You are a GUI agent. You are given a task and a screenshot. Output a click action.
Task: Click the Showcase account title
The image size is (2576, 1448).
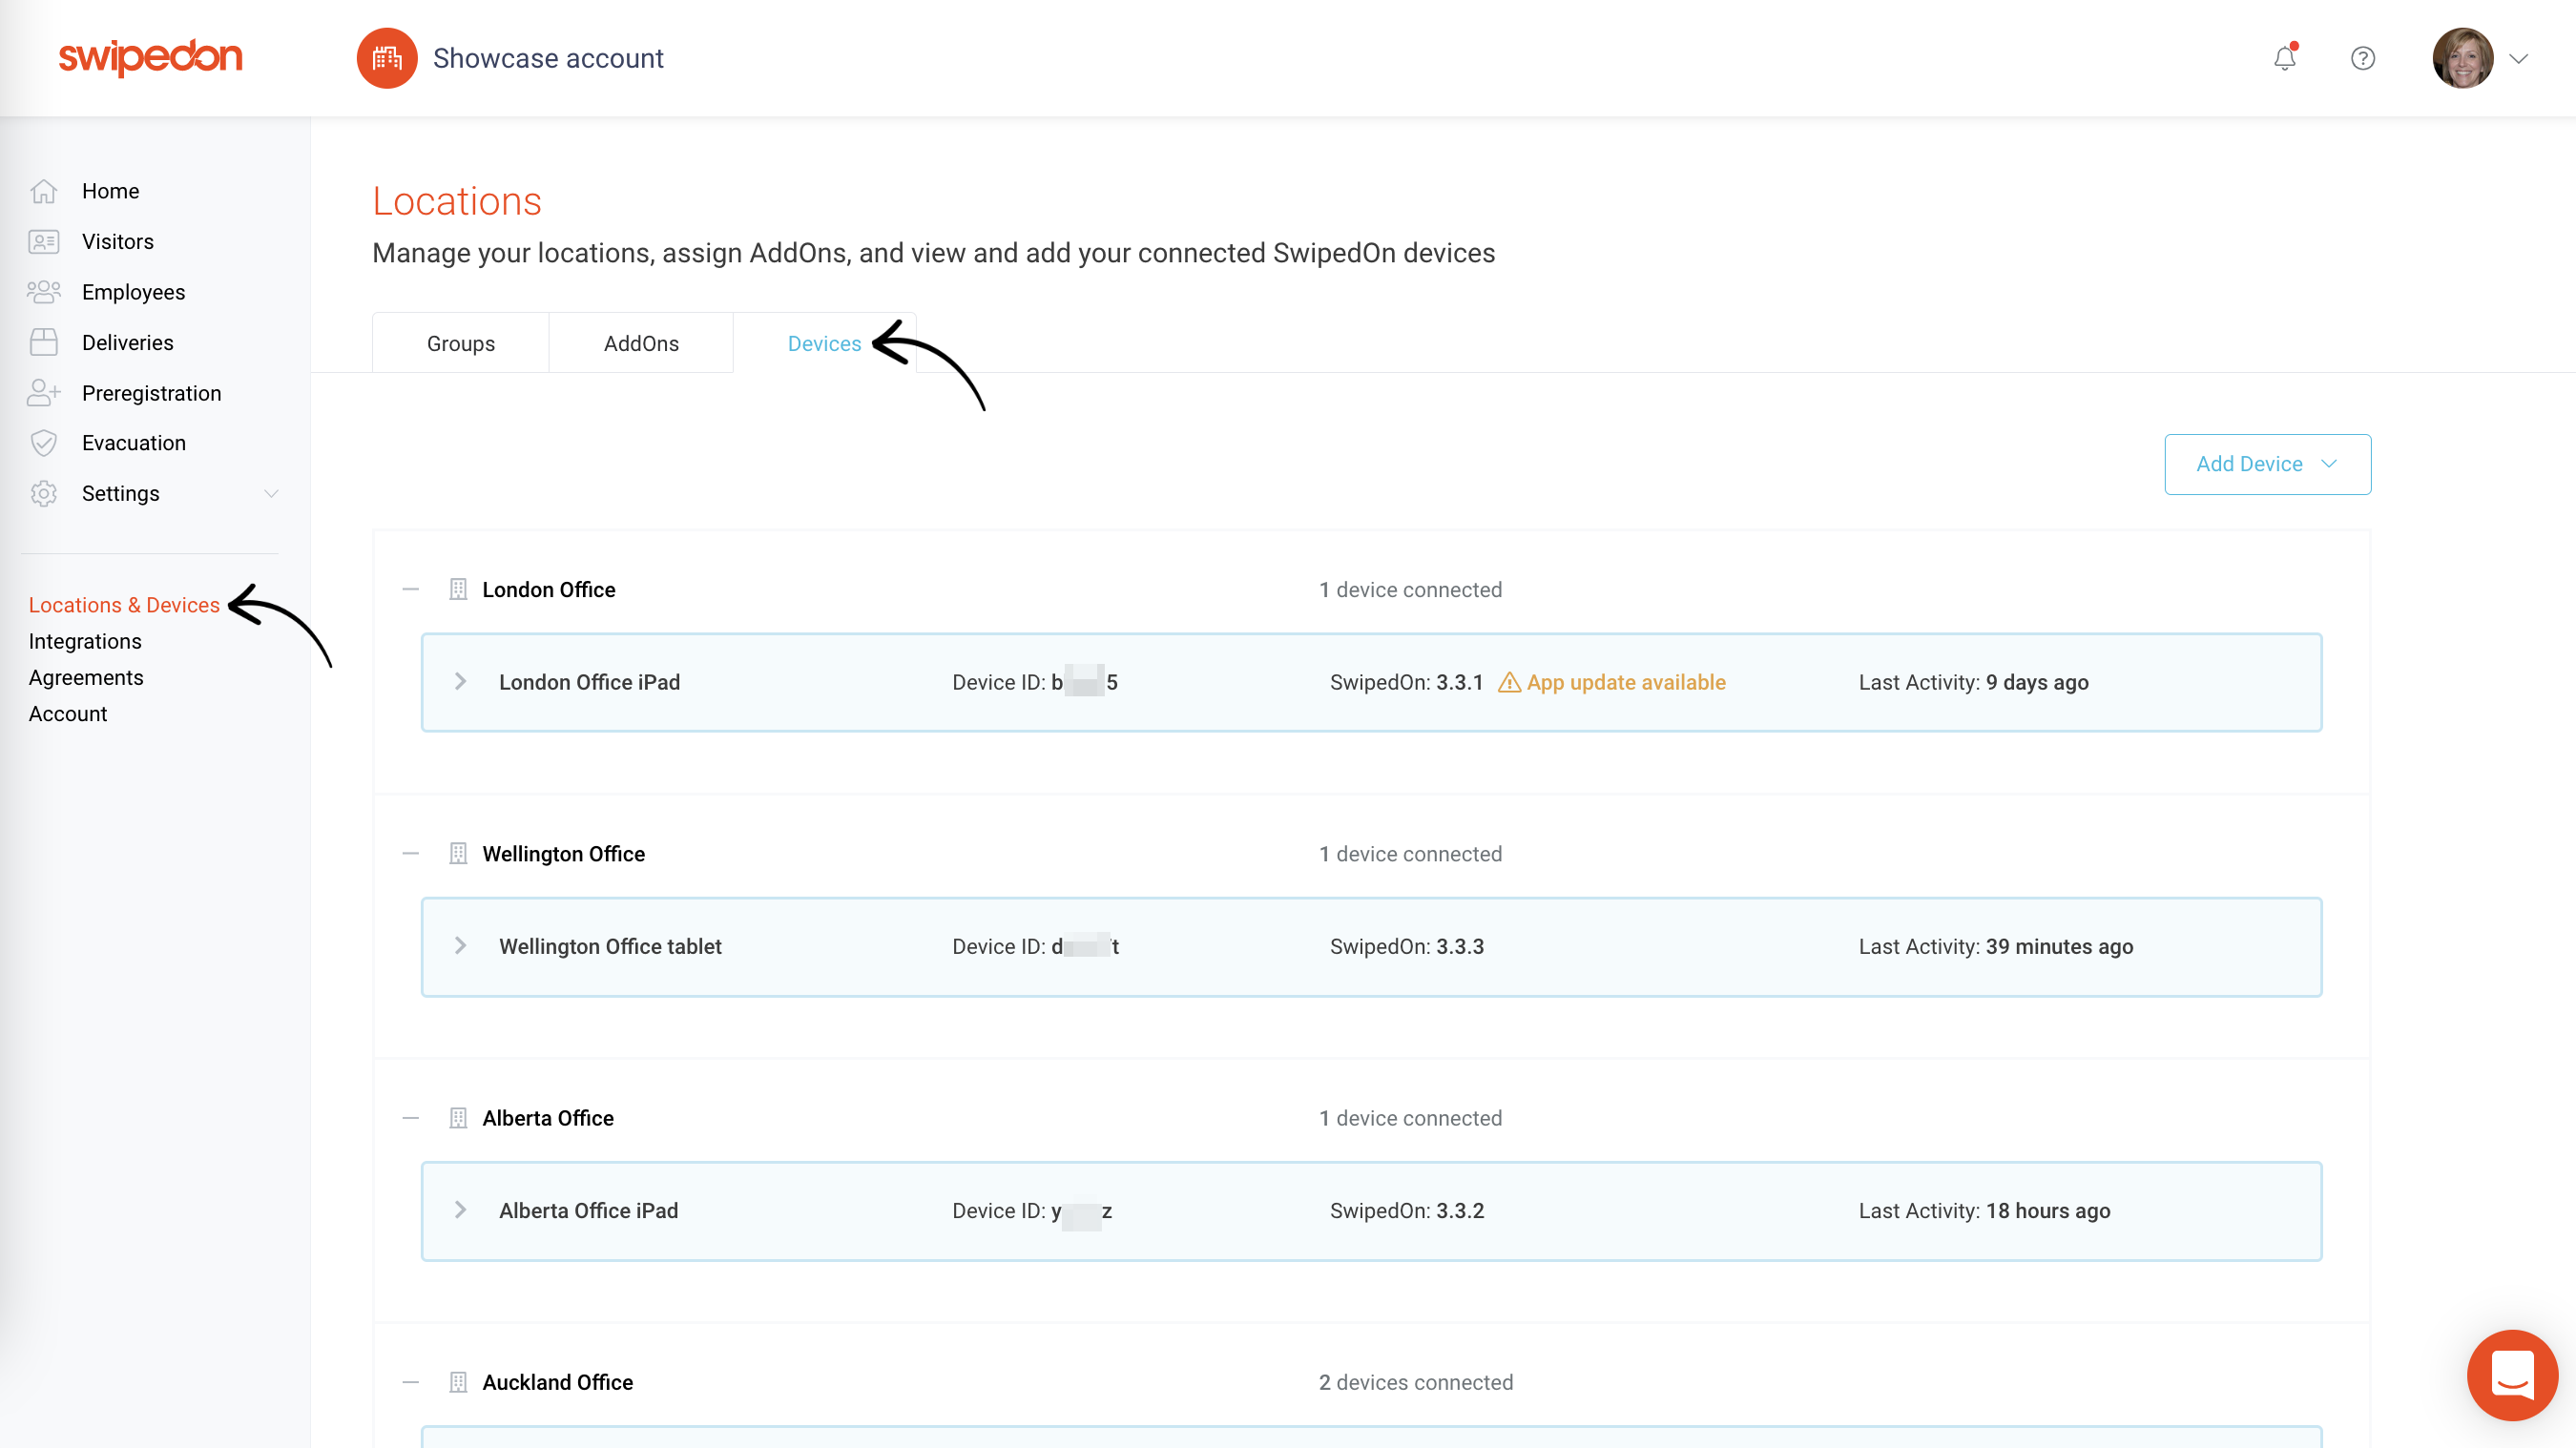click(548, 58)
